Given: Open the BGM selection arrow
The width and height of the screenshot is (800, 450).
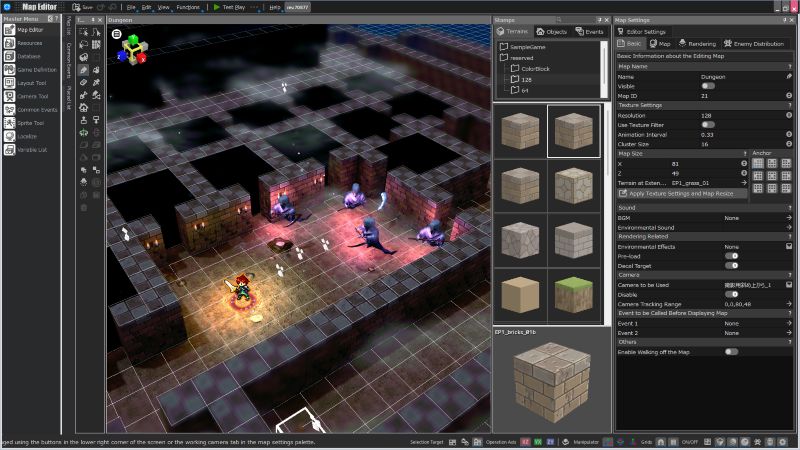Looking at the screenshot, I should coord(789,218).
